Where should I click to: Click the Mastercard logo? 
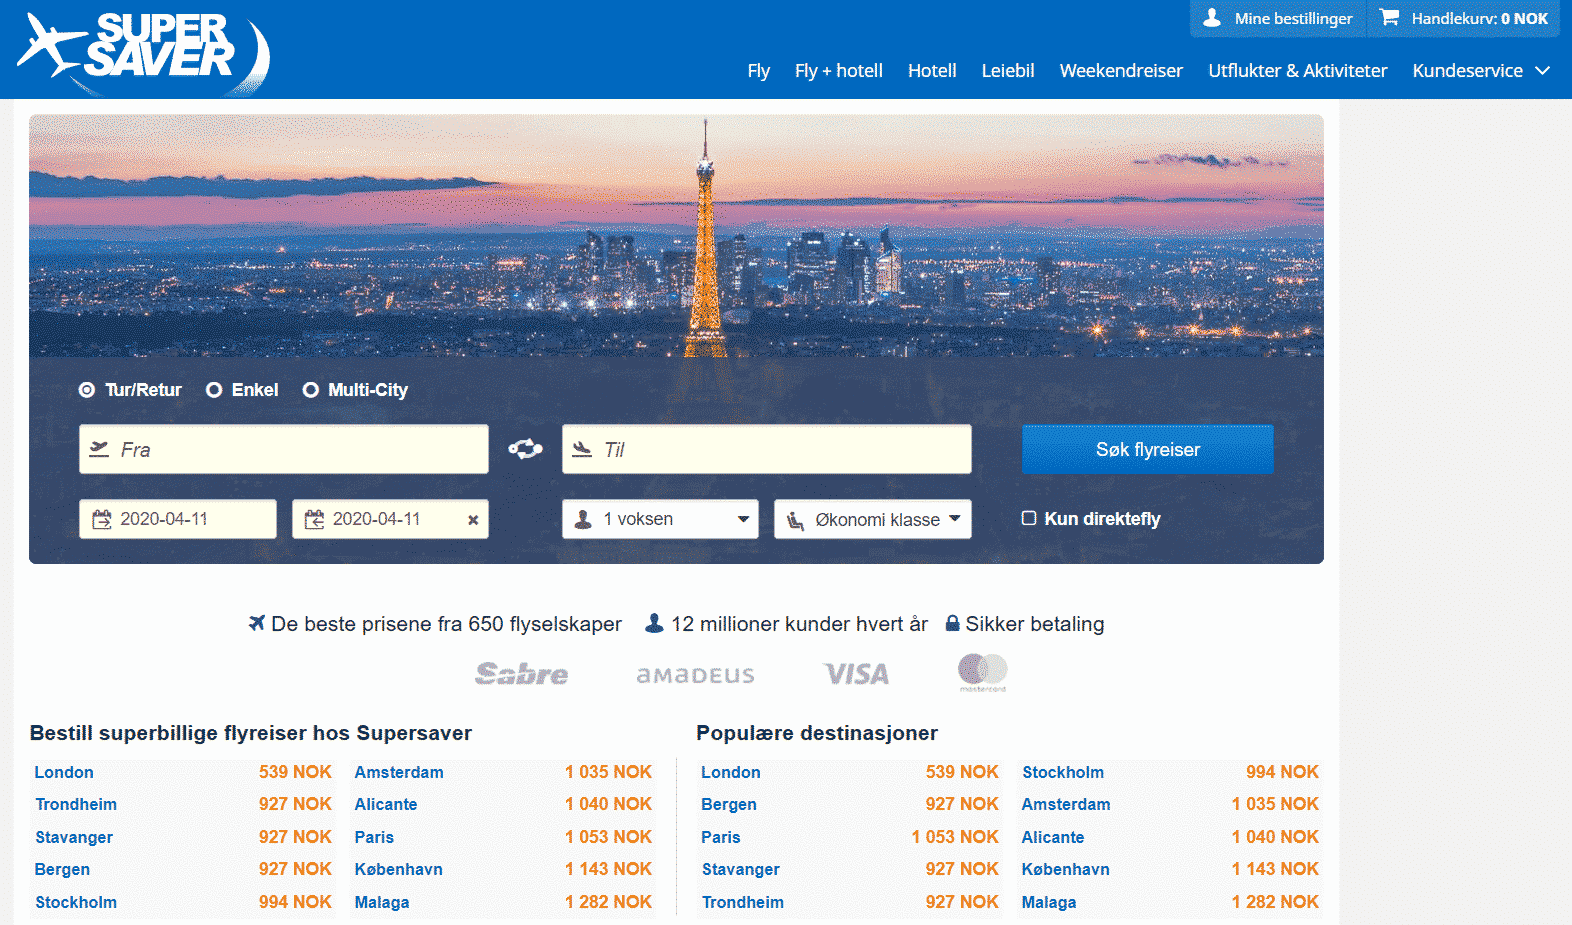click(x=982, y=672)
